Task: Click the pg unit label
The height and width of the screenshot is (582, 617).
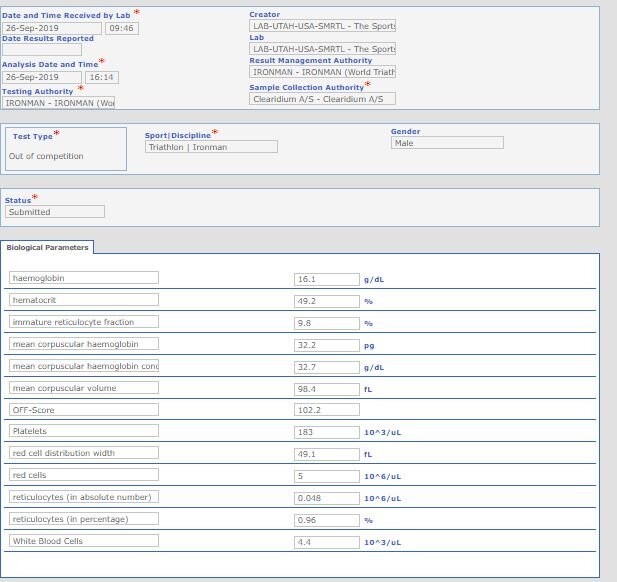Action: coord(369,346)
